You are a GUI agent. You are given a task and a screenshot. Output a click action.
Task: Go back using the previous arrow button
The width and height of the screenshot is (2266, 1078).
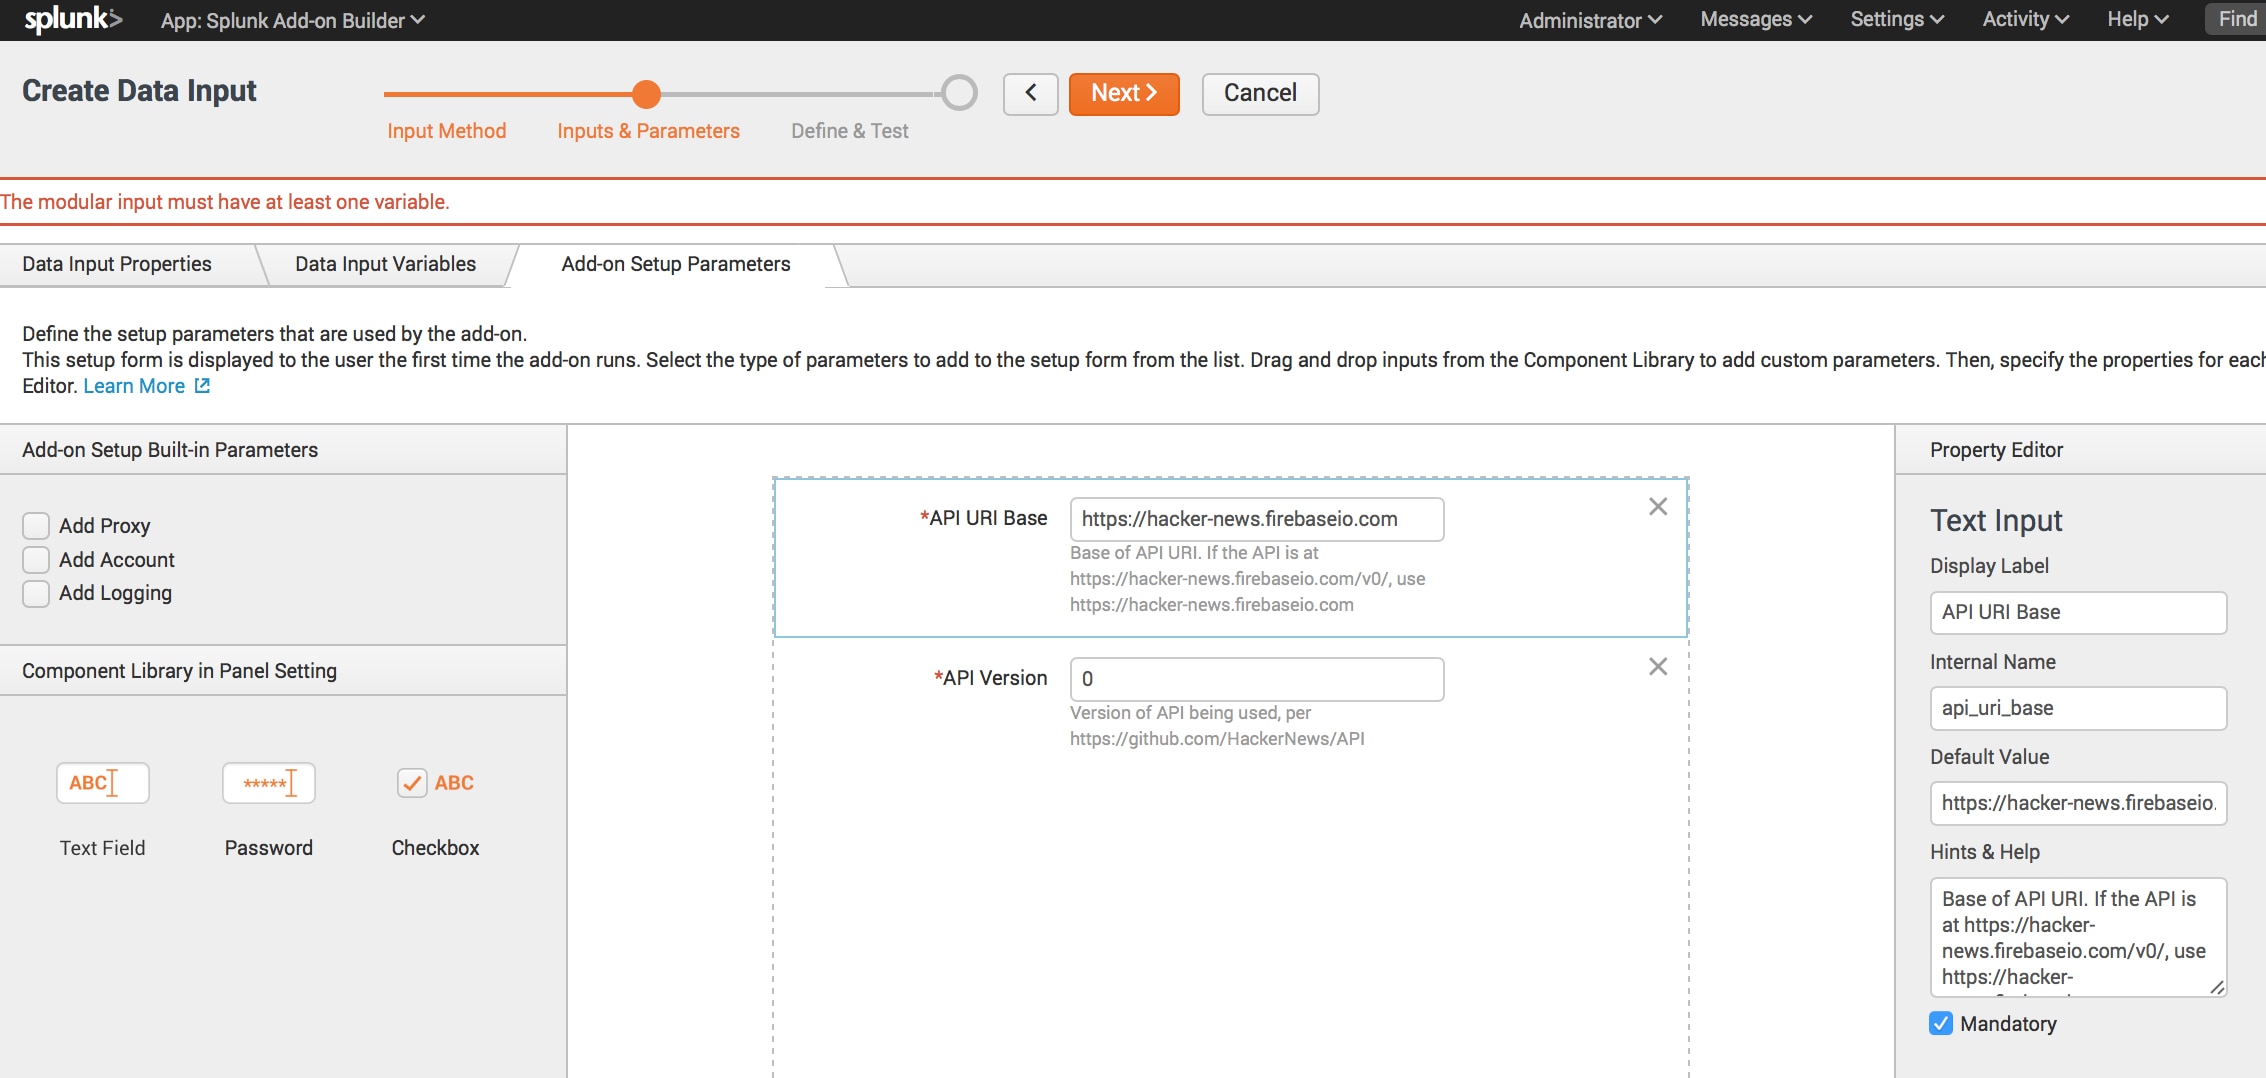click(x=1030, y=93)
